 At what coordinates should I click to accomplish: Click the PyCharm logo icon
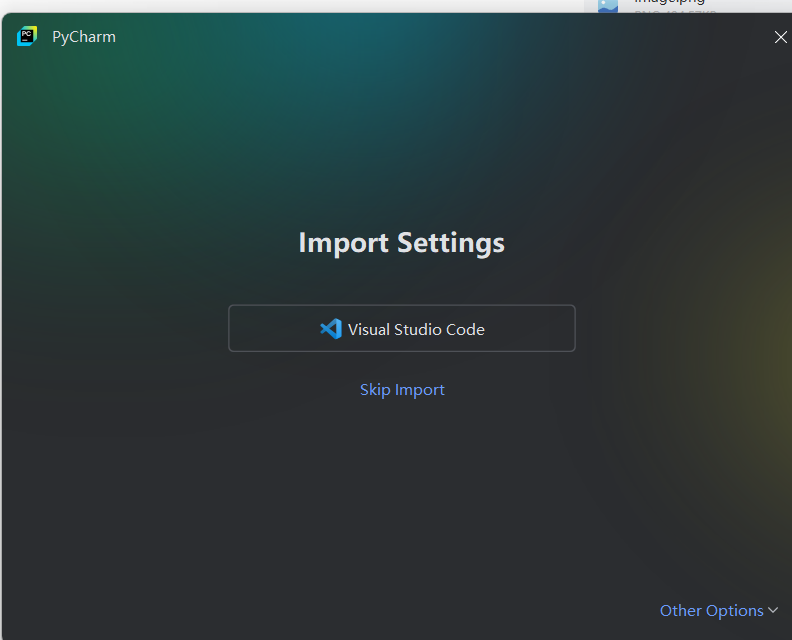pos(27,36)
